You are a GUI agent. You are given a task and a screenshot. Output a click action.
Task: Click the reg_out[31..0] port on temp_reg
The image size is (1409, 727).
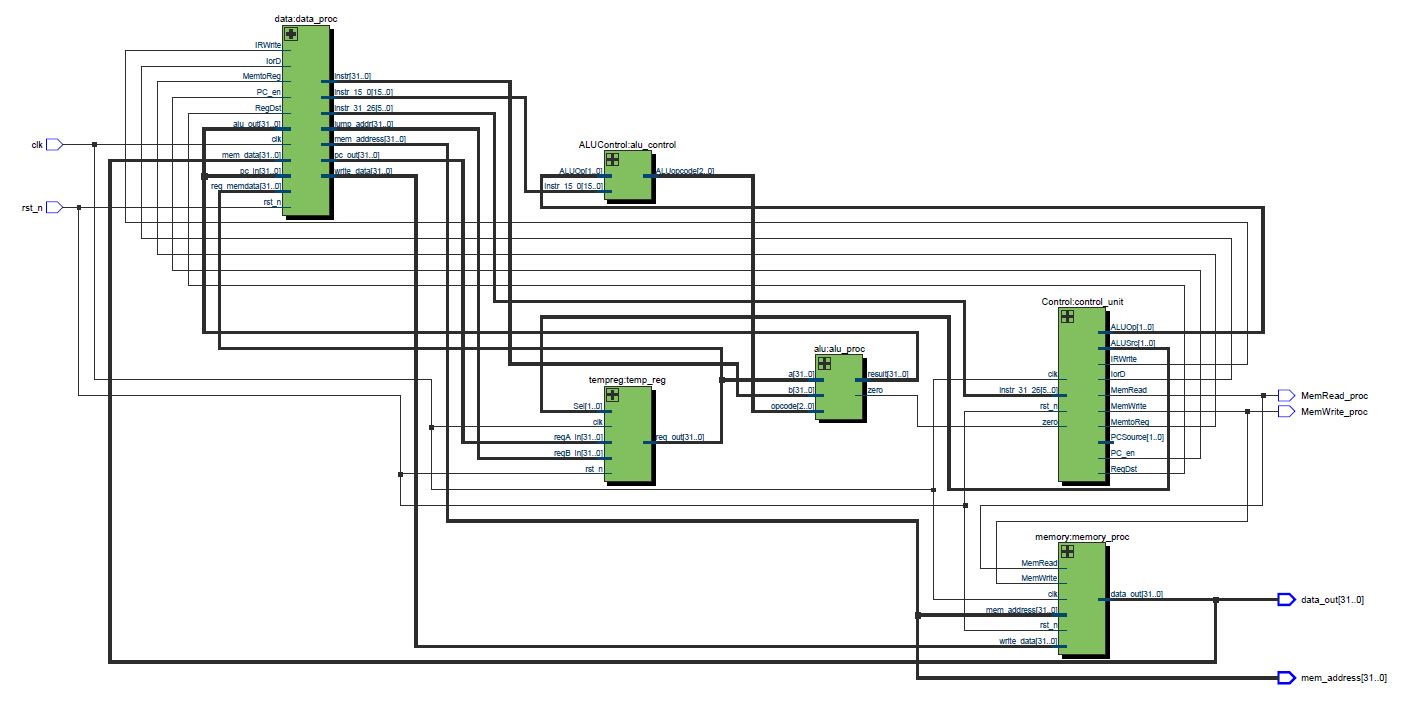coord(681,437)
